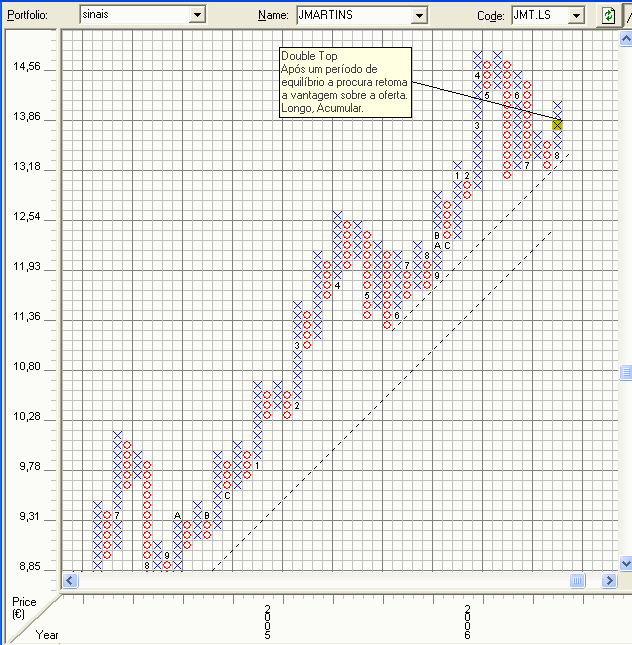Screen dimensions: 632x645
Task: Click the Year axis title
Action: pos(47,635)
